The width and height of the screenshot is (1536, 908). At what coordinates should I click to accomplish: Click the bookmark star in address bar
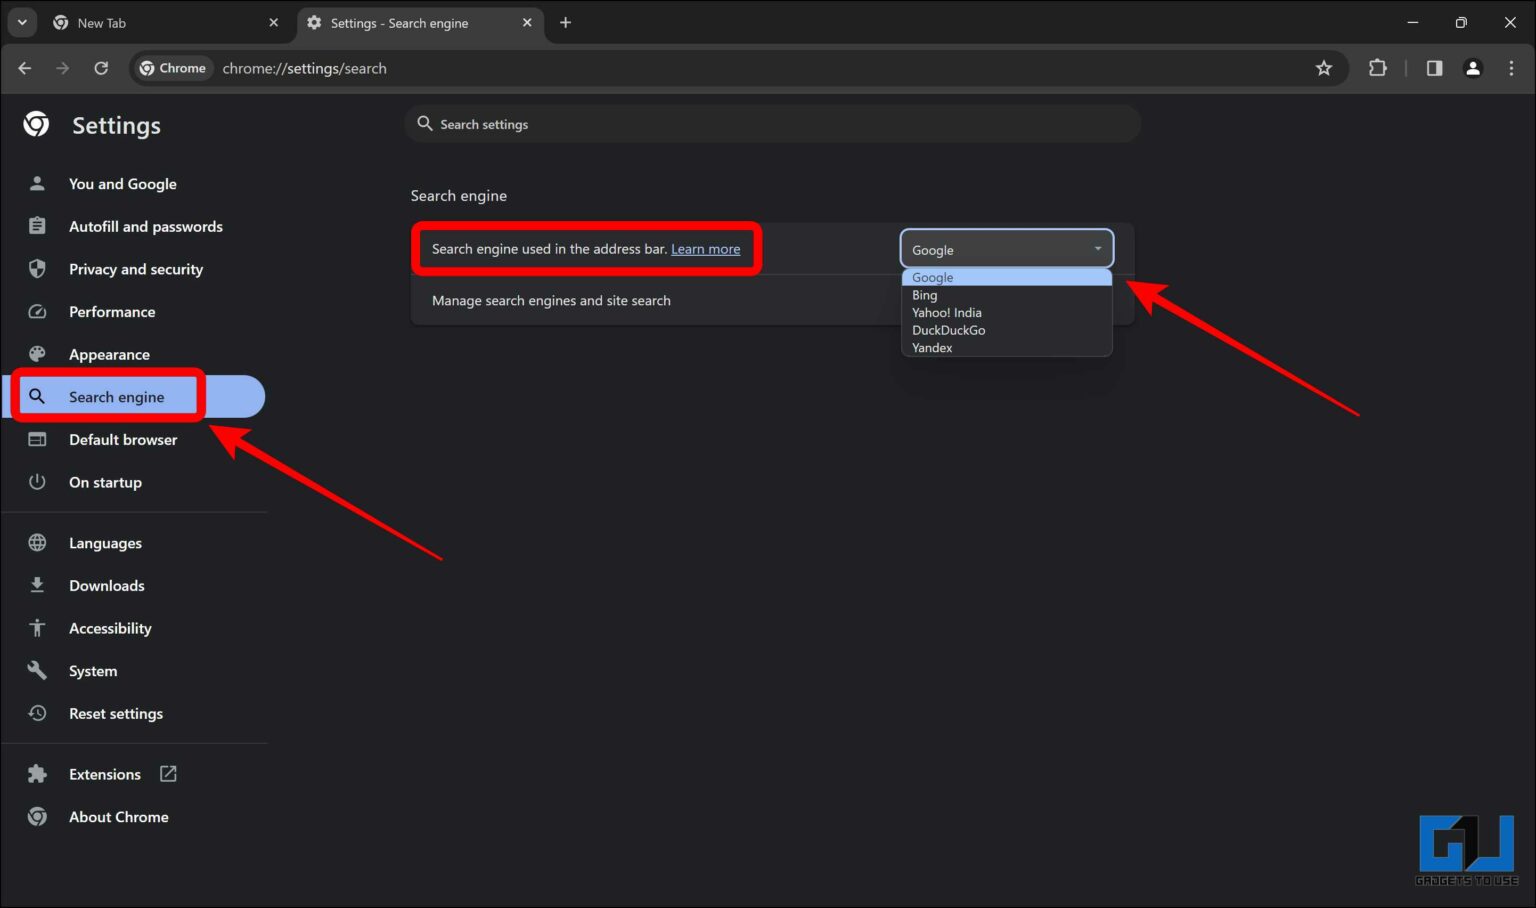pyautogui.click(x=1324, y=68)
